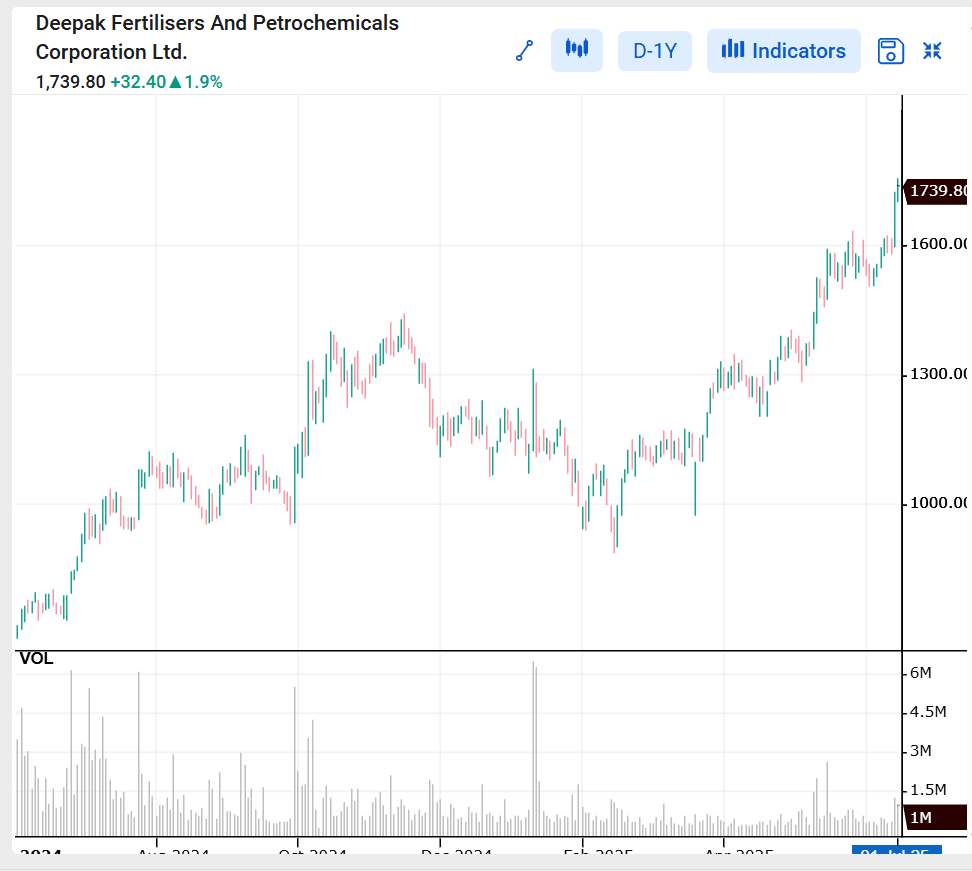Click the 1.5M volume axis label
The width and height of the screenshot is (972, 871).
pyautogui.click(x=928, y=790)
